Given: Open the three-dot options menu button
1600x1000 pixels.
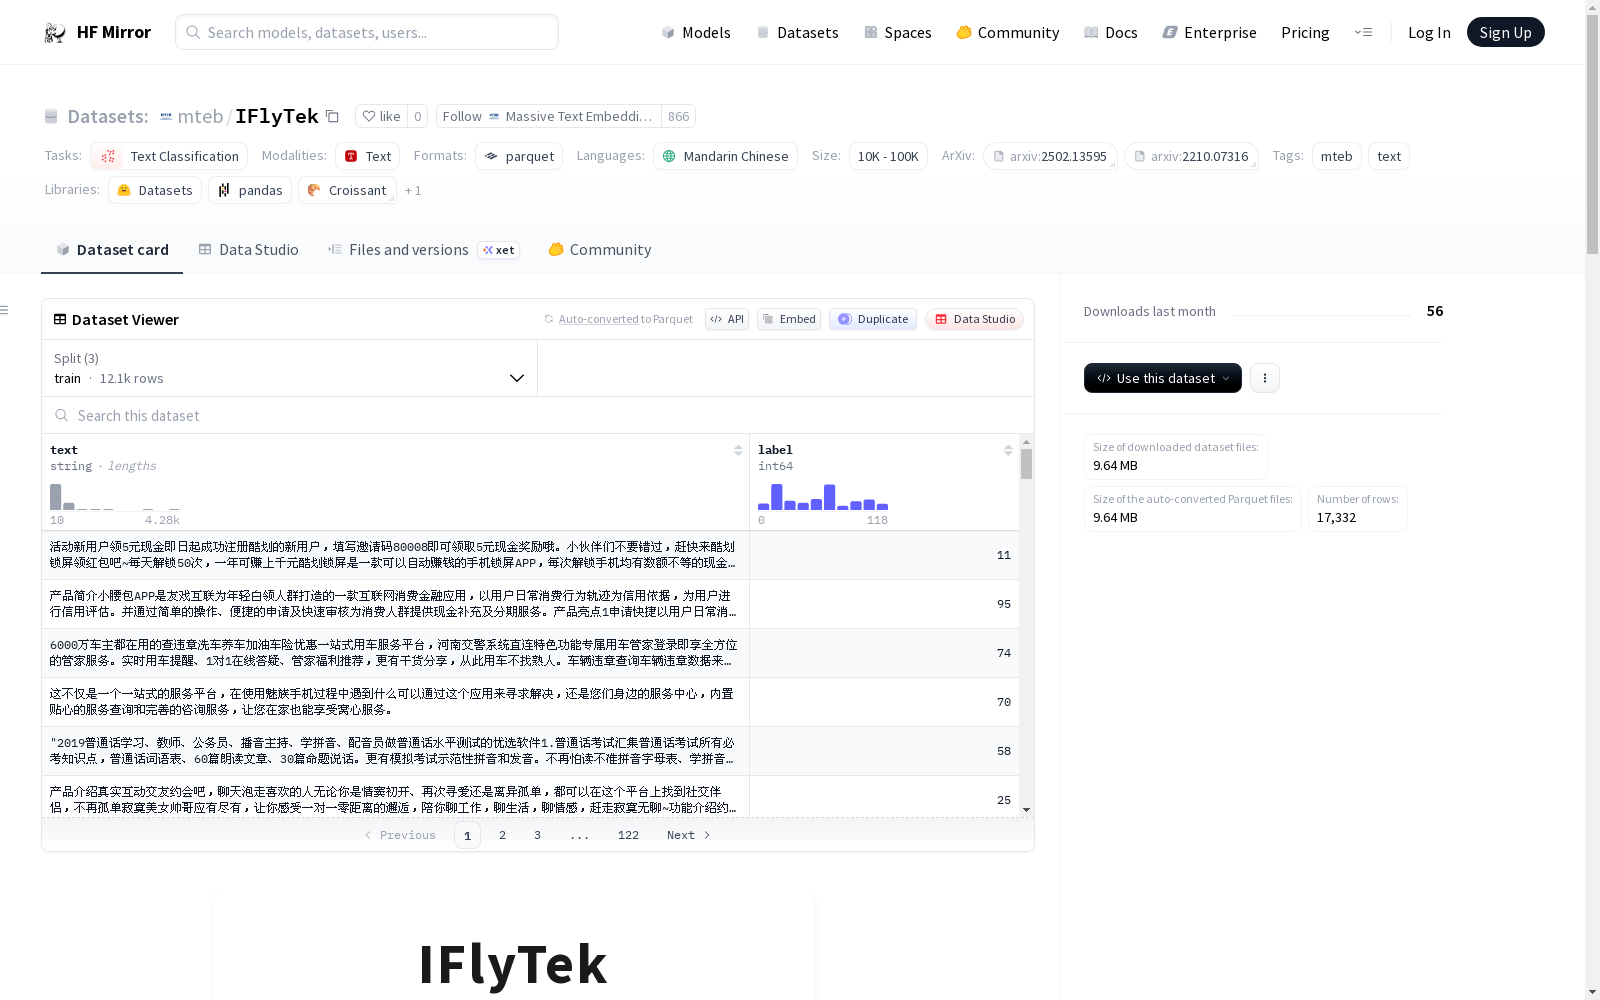Looking at the screenshot, I should click(1265, 378).
